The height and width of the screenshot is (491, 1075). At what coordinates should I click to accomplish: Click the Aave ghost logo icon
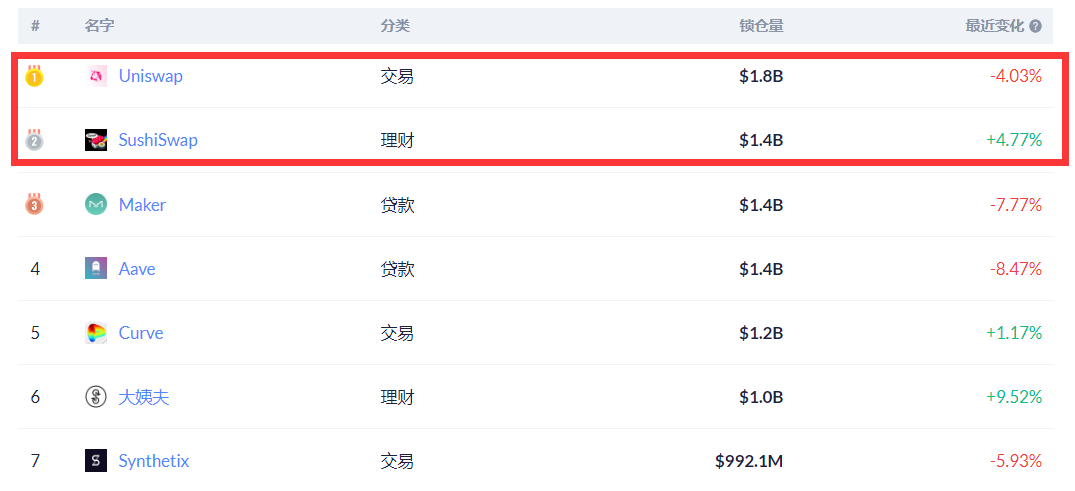[96, 268]
